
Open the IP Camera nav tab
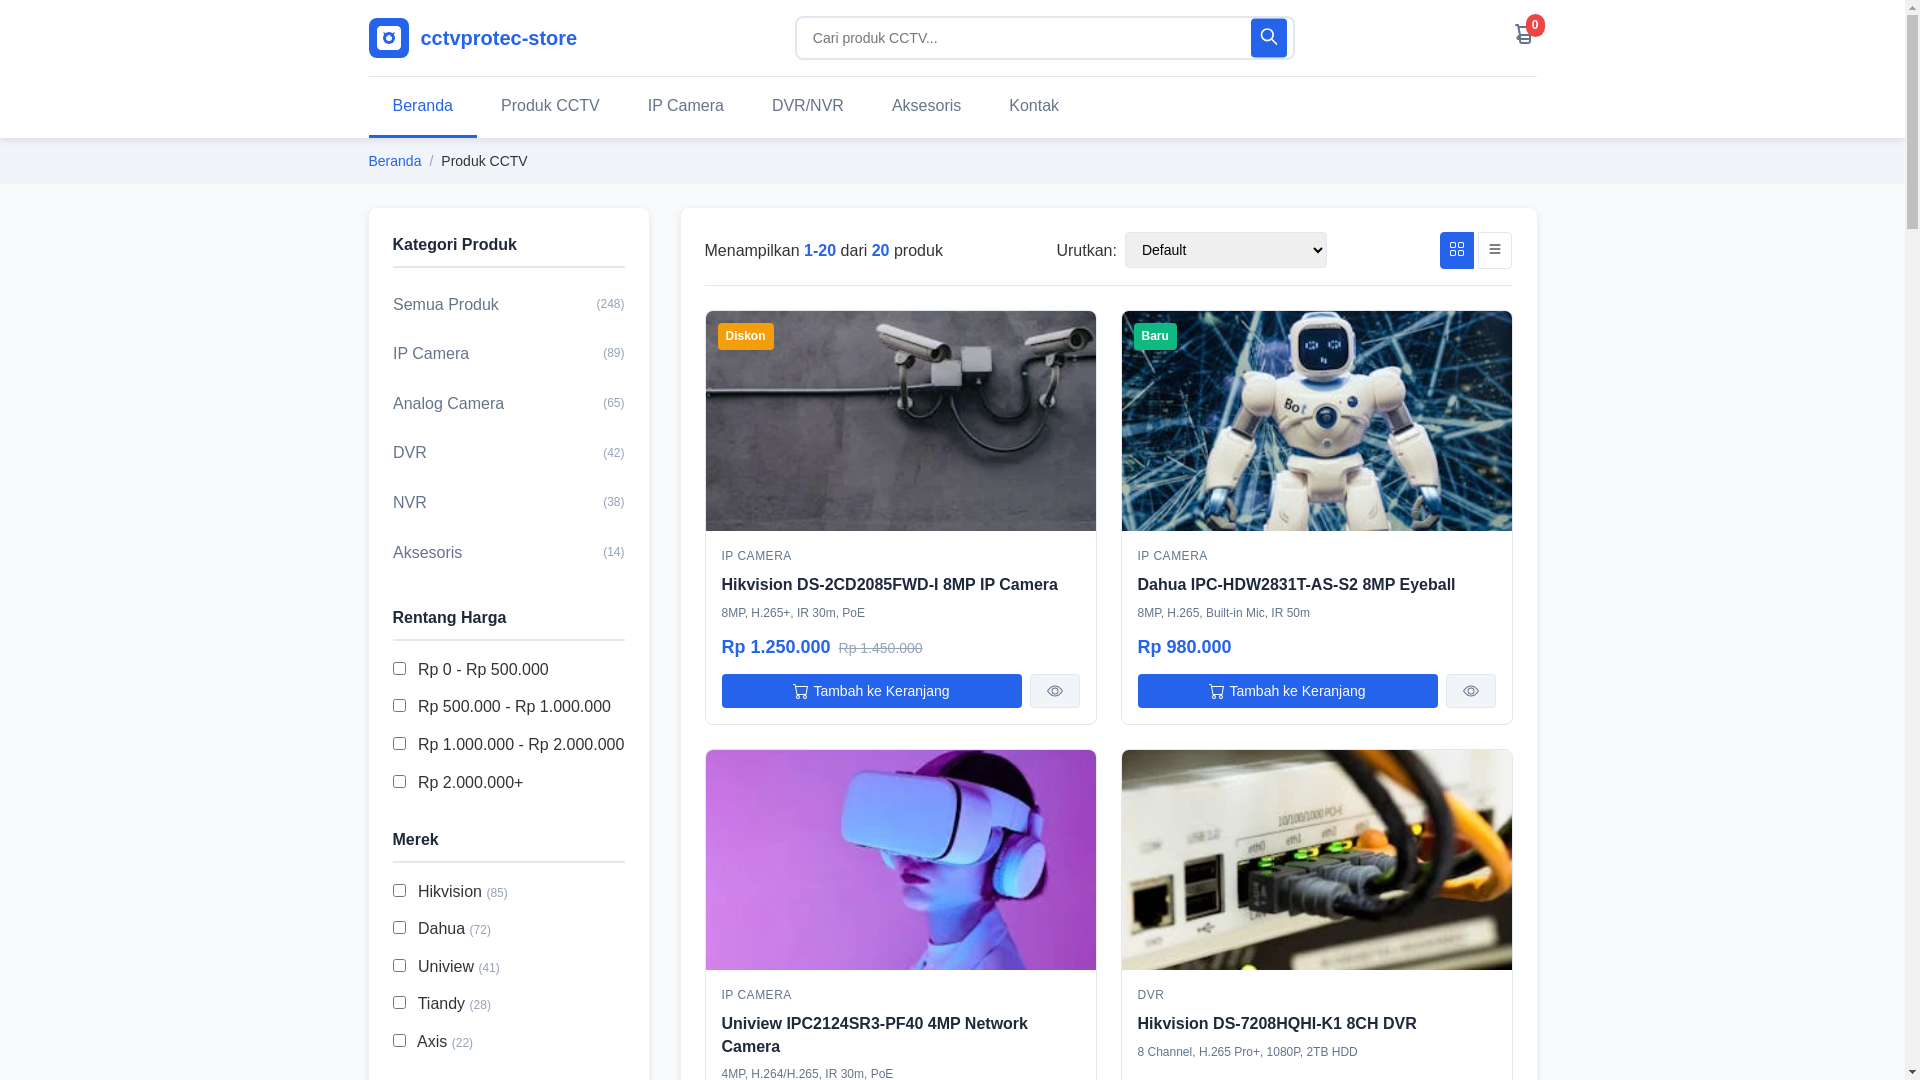685,106
